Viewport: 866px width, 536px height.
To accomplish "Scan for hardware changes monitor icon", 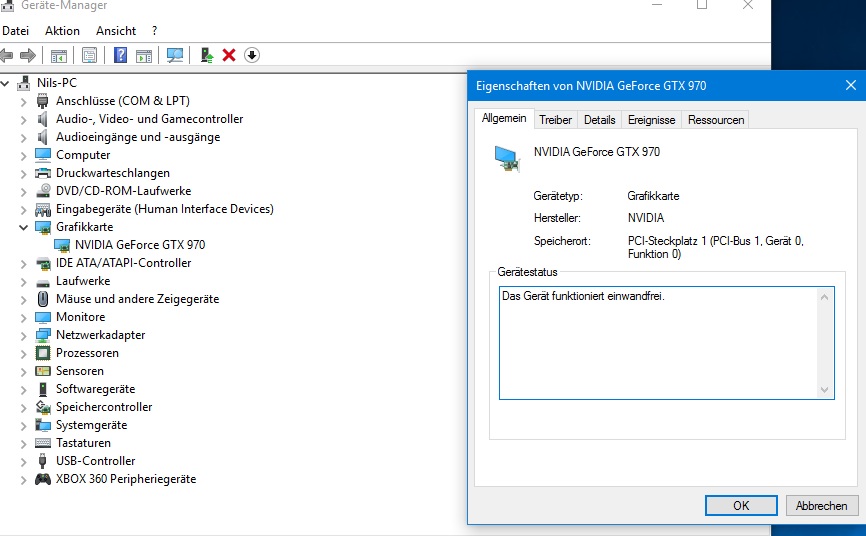I will pyautogui.click(x=175, y=55).
